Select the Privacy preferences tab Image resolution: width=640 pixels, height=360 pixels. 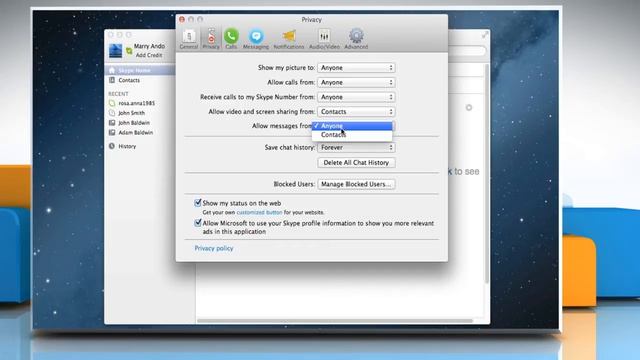pyautogui.click(x=211, y=39)
